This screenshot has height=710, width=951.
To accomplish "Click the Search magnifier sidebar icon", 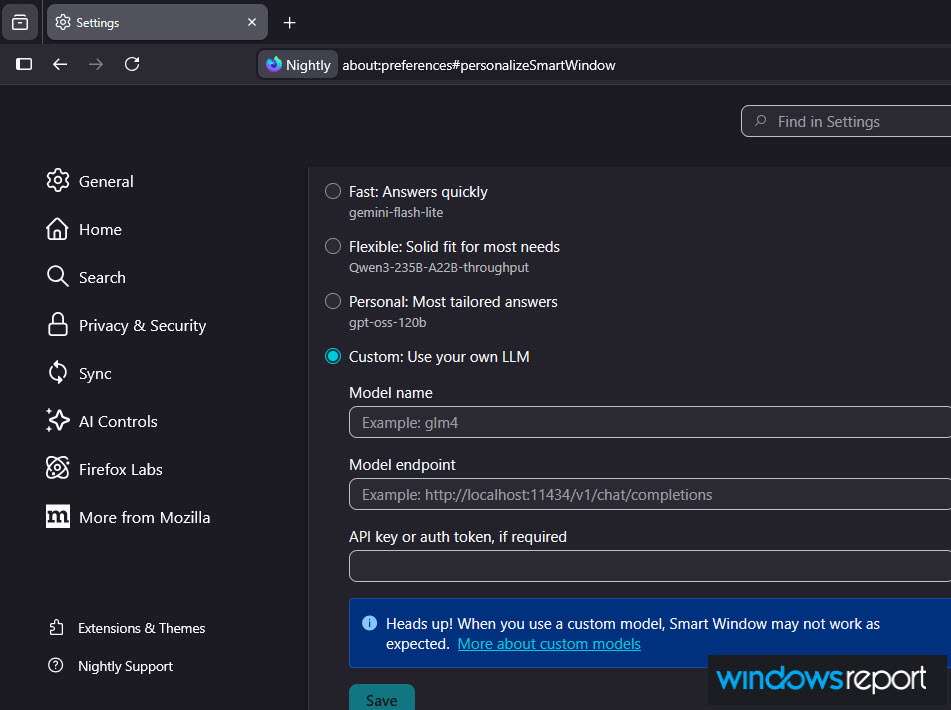I will (58, 276).
